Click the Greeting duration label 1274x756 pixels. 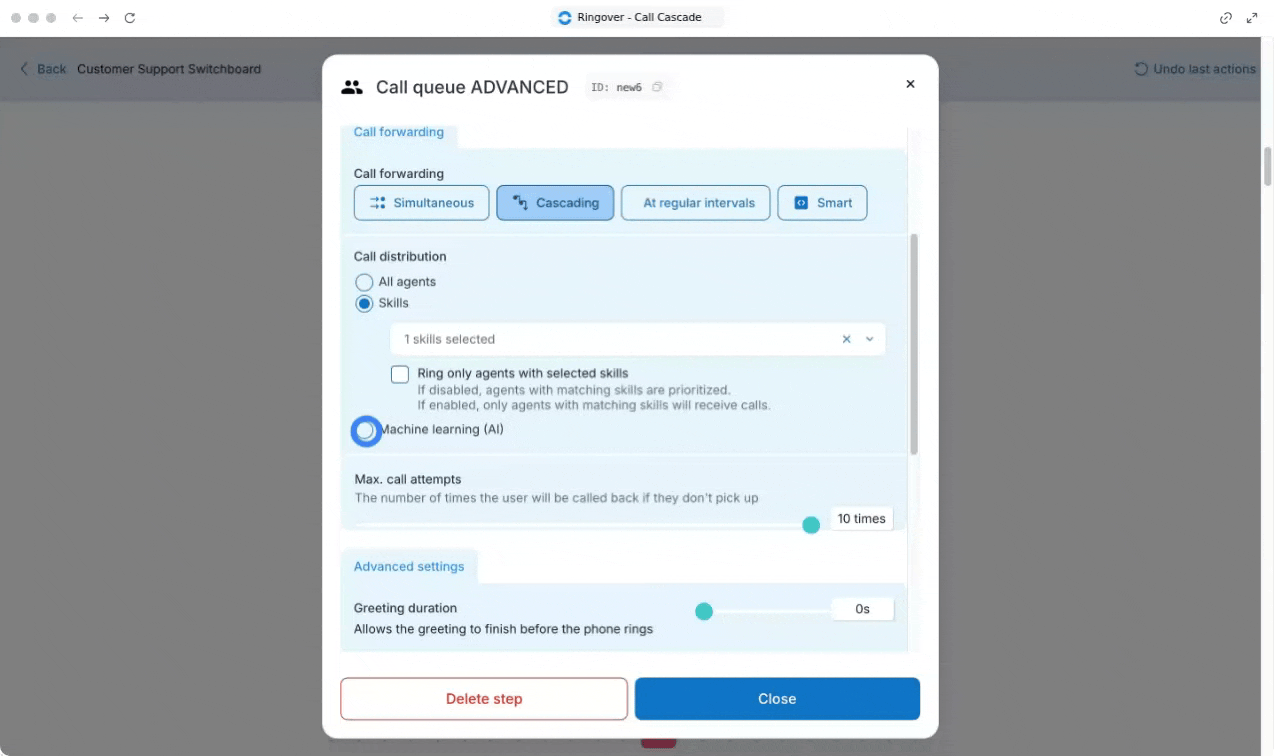tap(405, 608)
